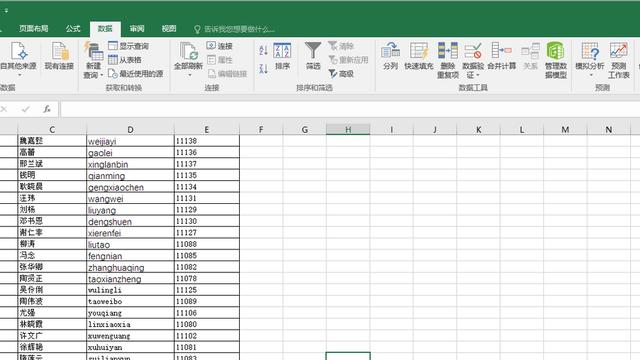Screen dimensions: 640x360
Task: Click the cell containing xinglanbin
Action: tap(130, 164)
